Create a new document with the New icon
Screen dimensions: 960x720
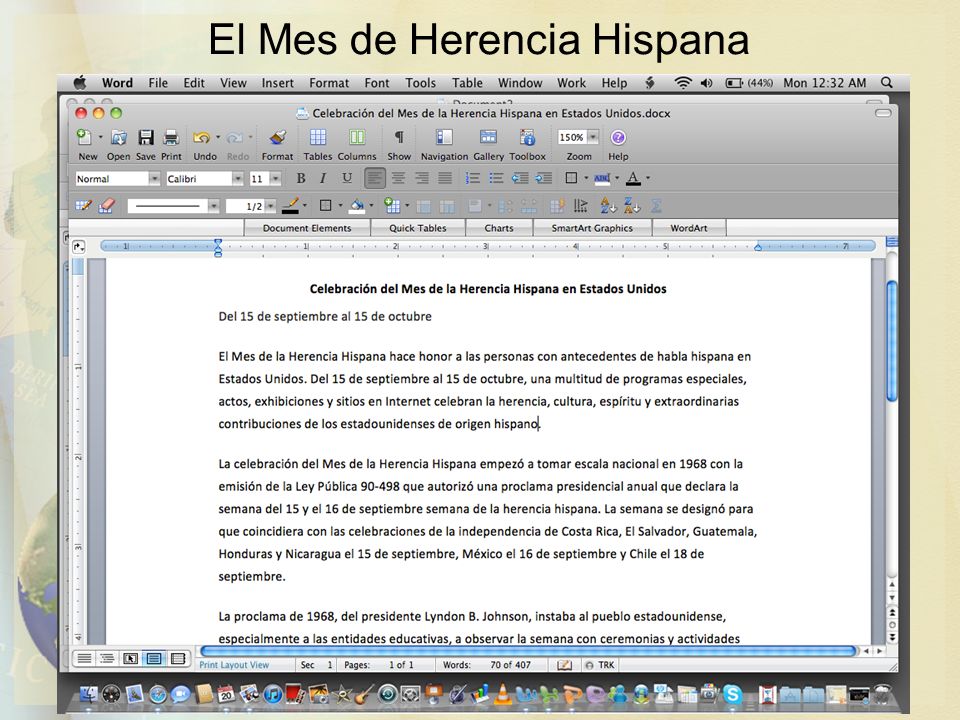click(x=84, y=138)
